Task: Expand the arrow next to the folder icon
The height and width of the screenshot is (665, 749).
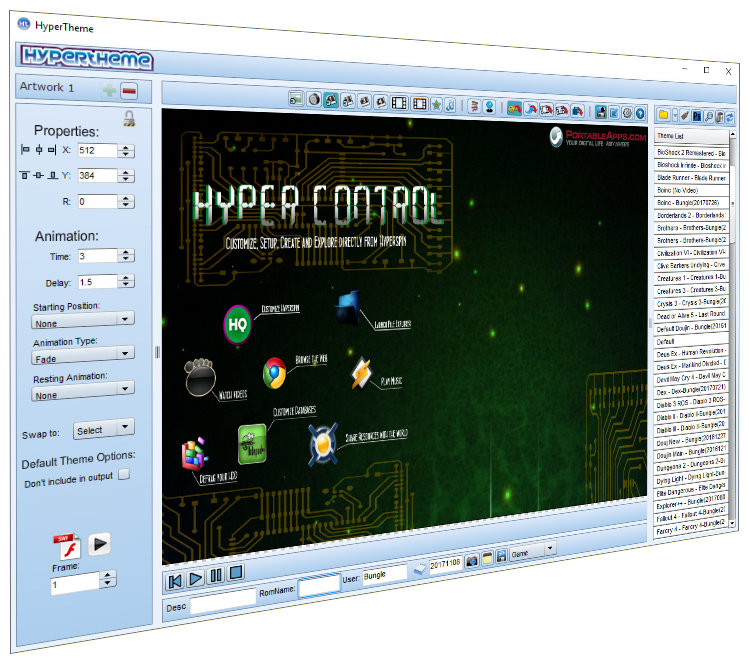Action: pos(674,115)
